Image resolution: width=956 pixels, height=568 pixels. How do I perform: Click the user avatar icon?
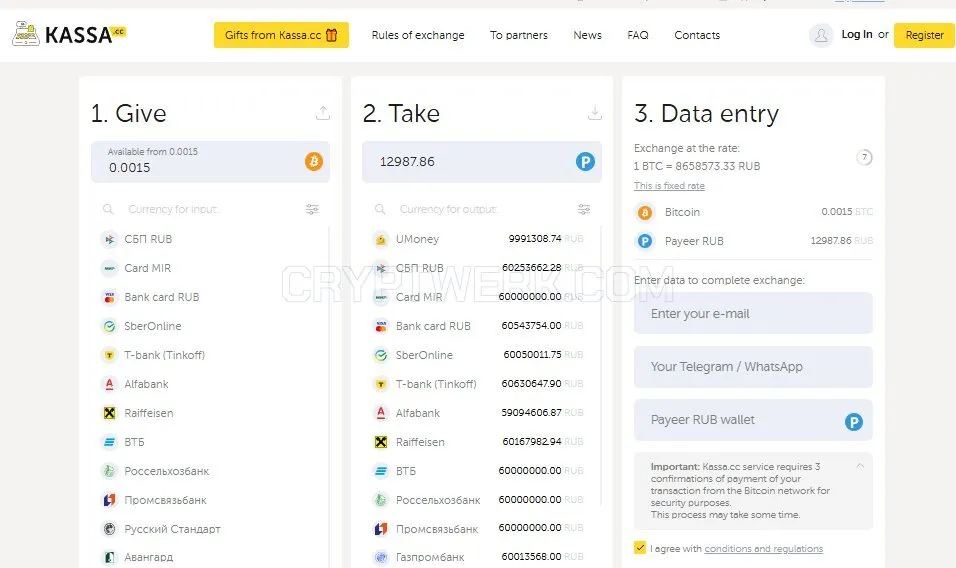coord(821,35)
